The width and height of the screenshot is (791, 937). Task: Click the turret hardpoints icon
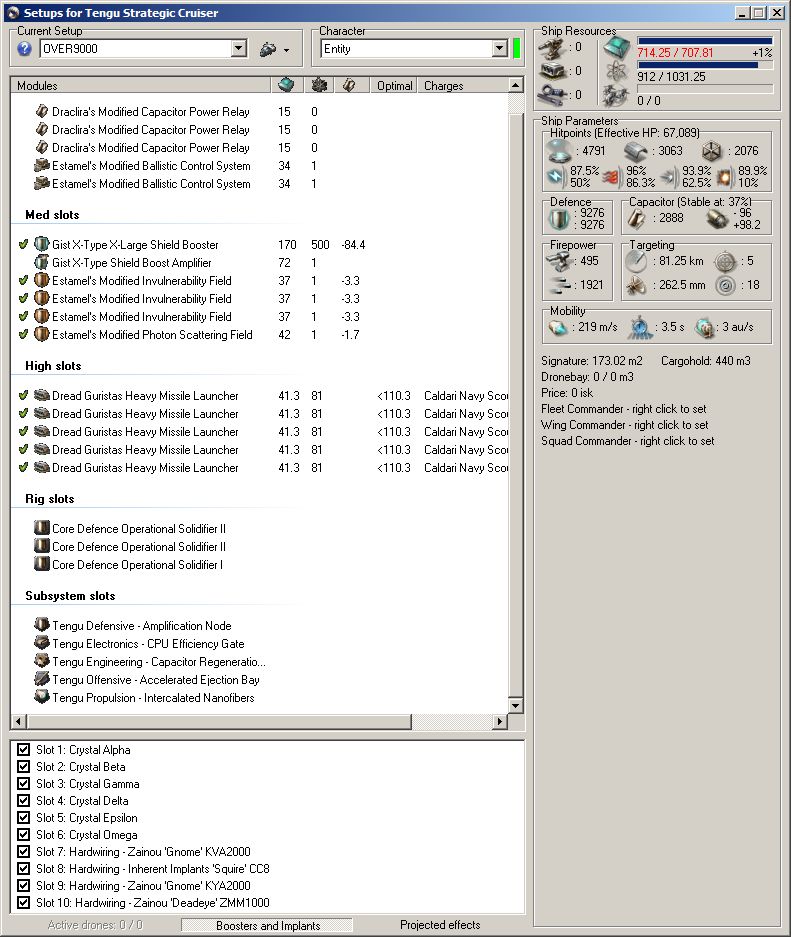552,48
